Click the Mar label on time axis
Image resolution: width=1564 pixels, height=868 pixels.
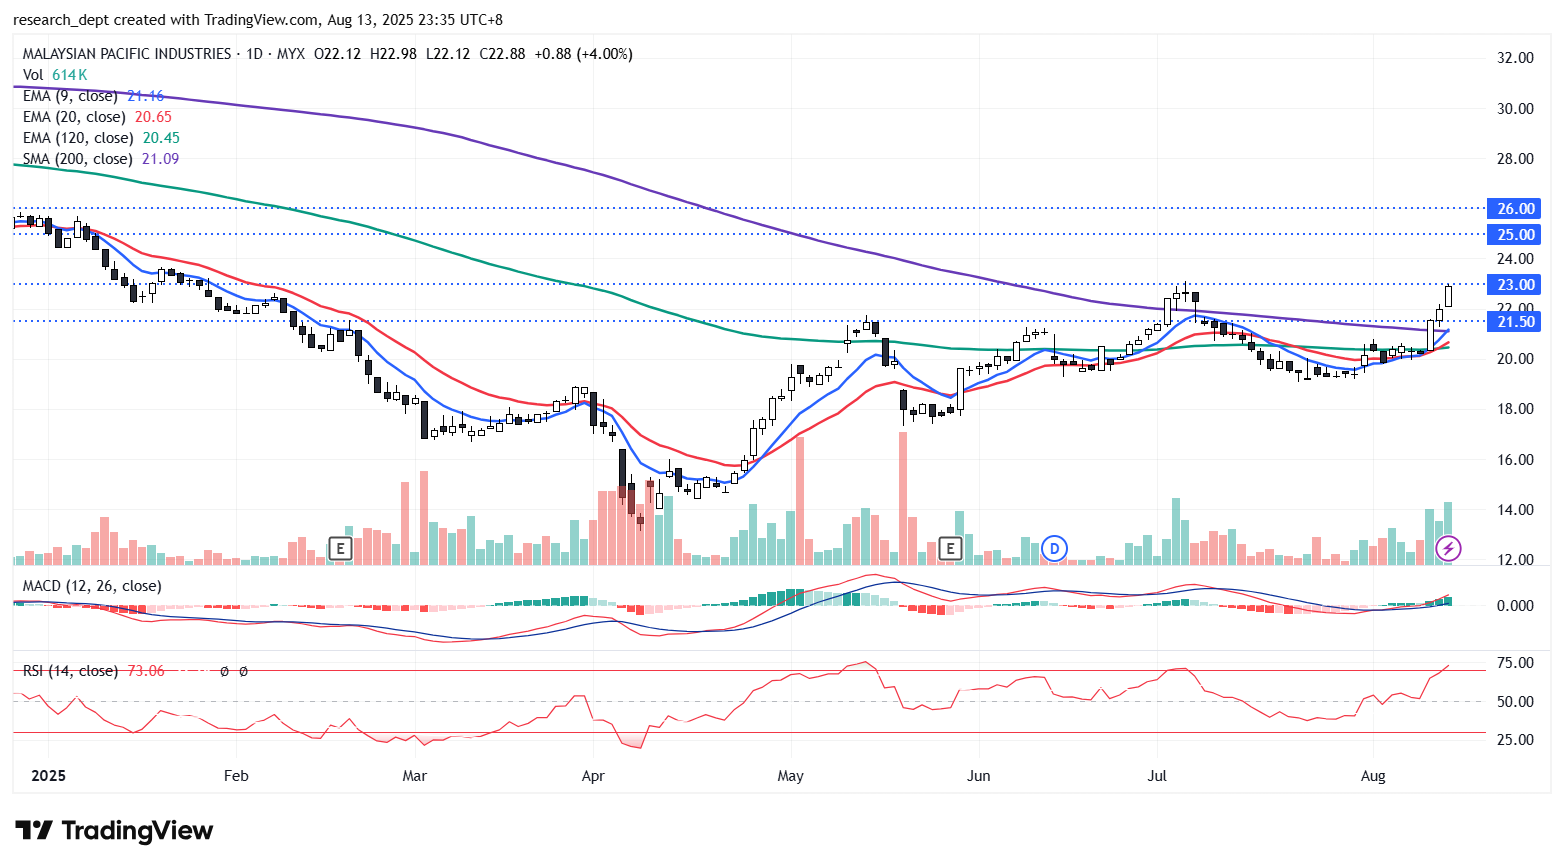(x=414, y=776)
